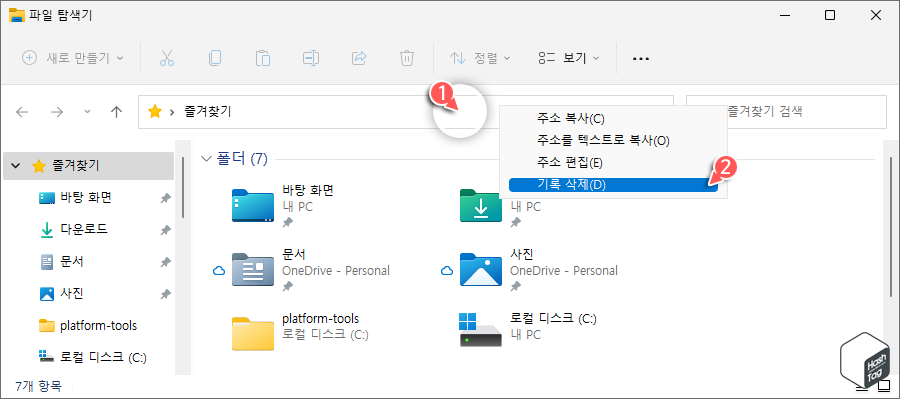Click the Cut scissors icon in toolbar
Screen dimensions: 900x399
click(x=167, y=58)
